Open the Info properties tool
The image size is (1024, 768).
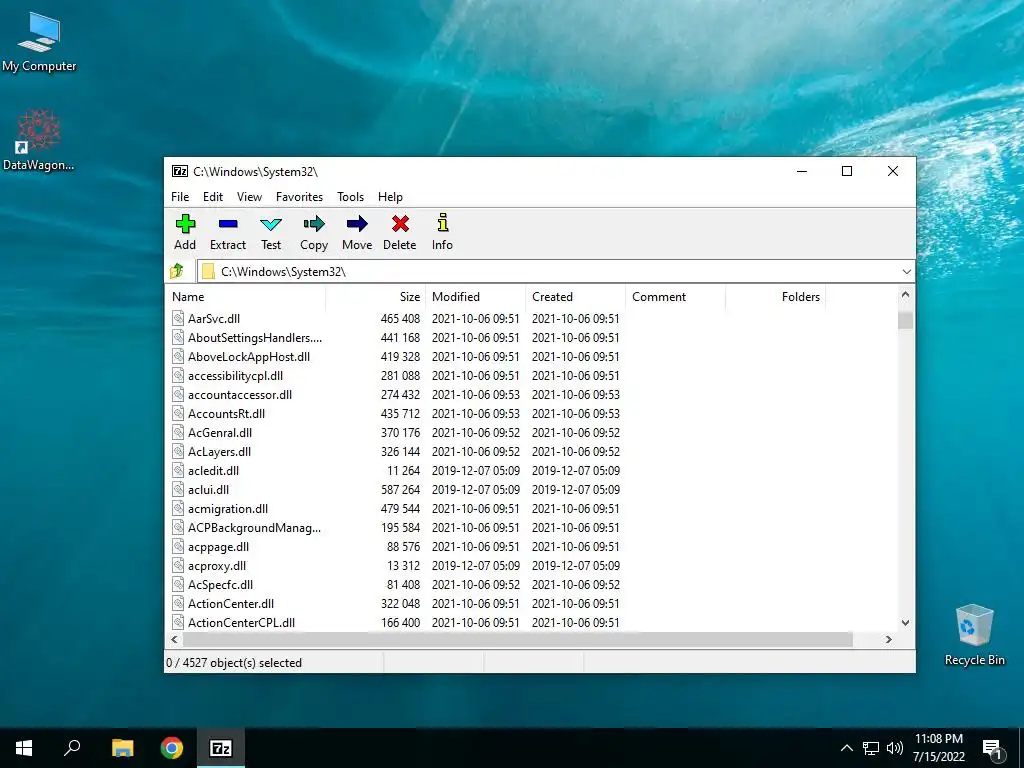[x=443, y=223]
